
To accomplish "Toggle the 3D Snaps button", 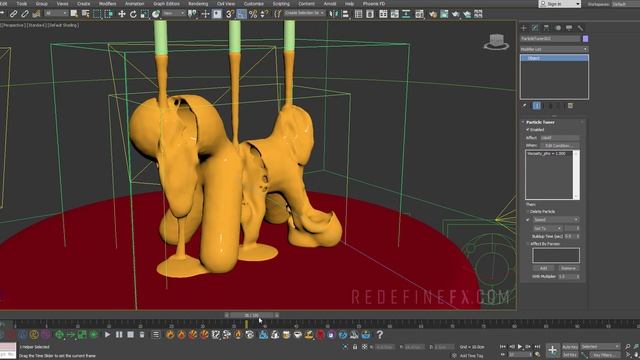I will [x=230, y=14].
